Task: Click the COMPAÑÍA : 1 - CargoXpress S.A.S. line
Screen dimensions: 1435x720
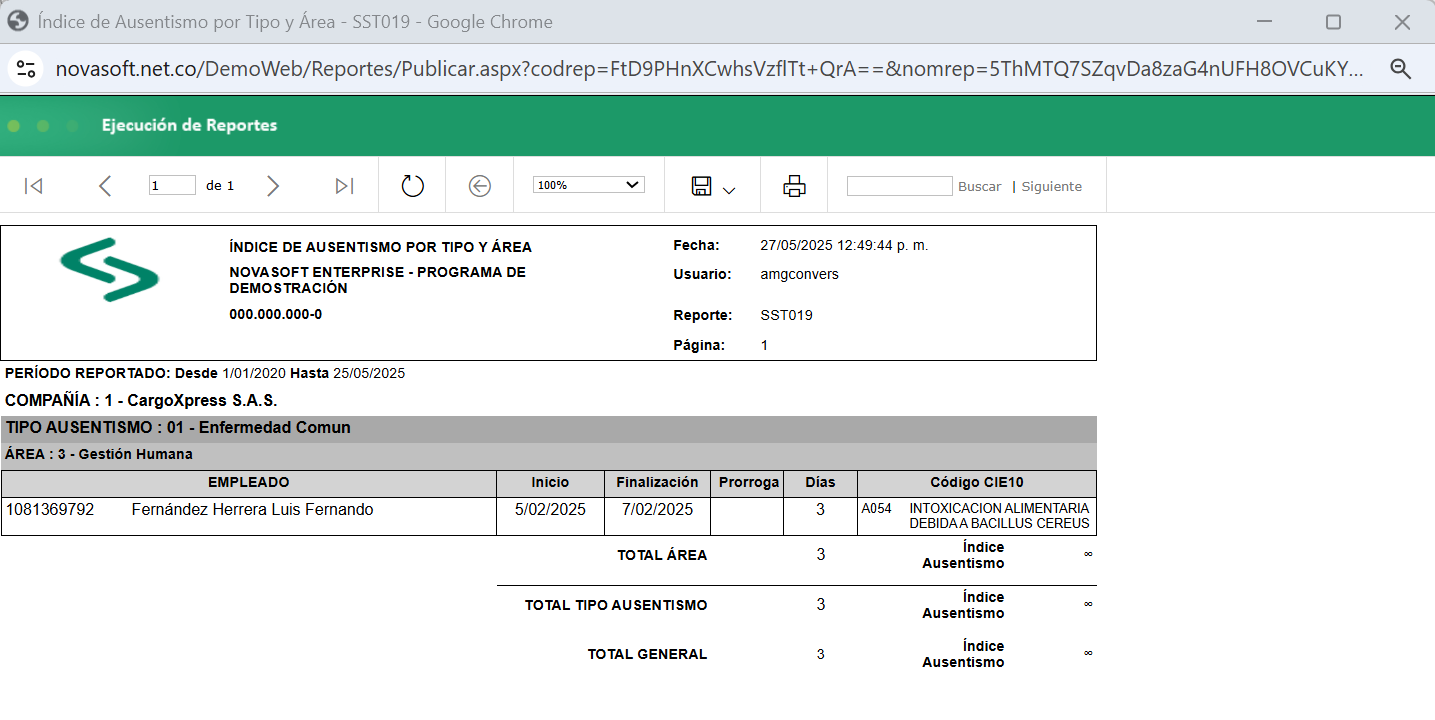Action: 141,400
